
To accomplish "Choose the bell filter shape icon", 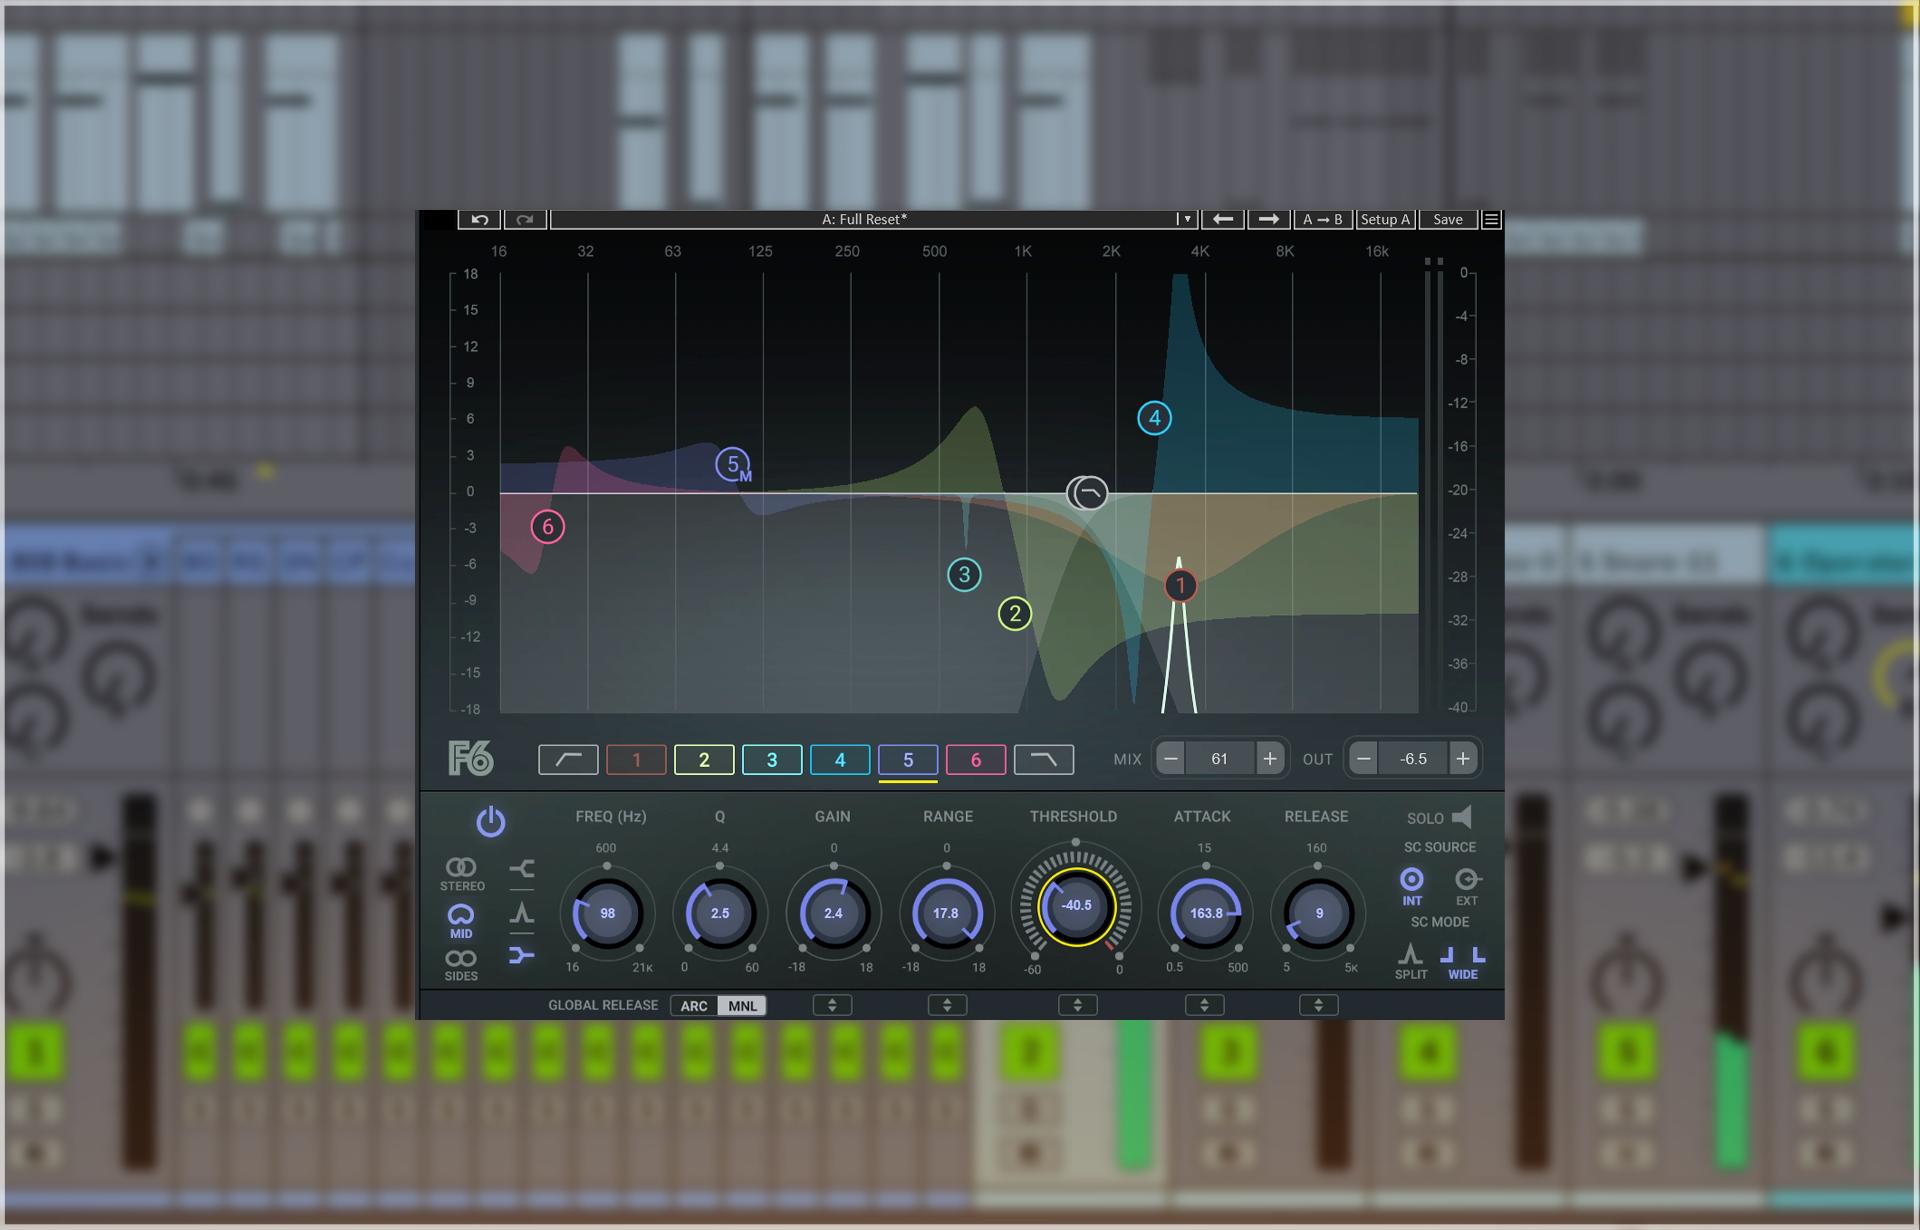I will [x=521, y=912].
